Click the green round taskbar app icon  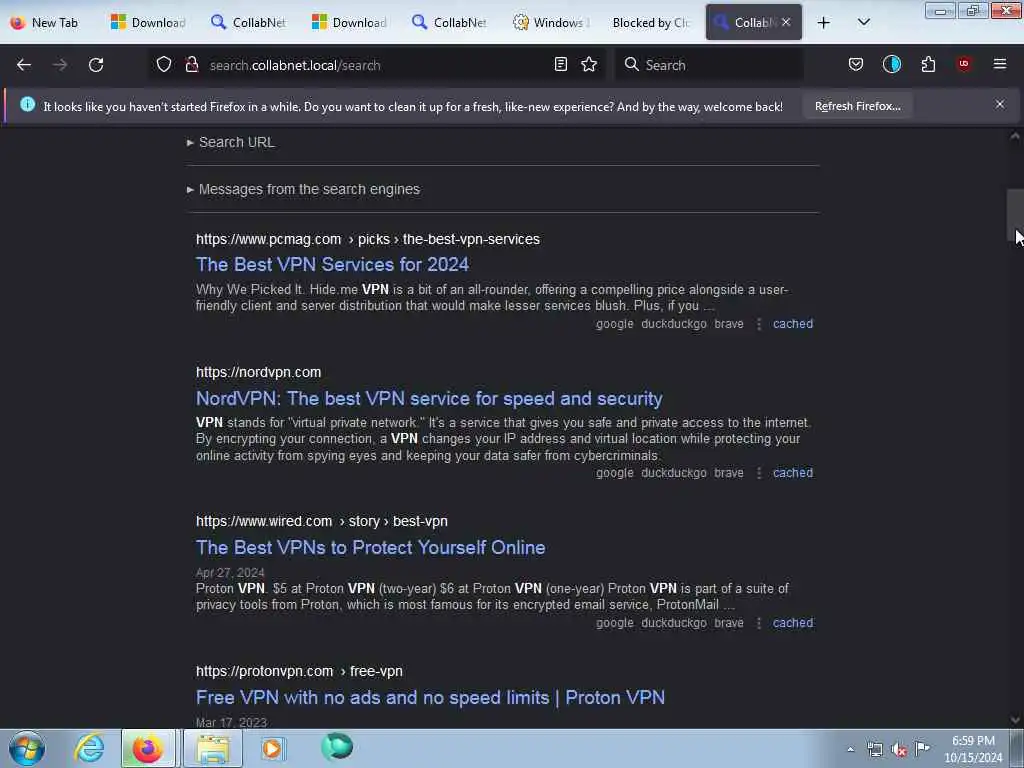pos(337,747)
